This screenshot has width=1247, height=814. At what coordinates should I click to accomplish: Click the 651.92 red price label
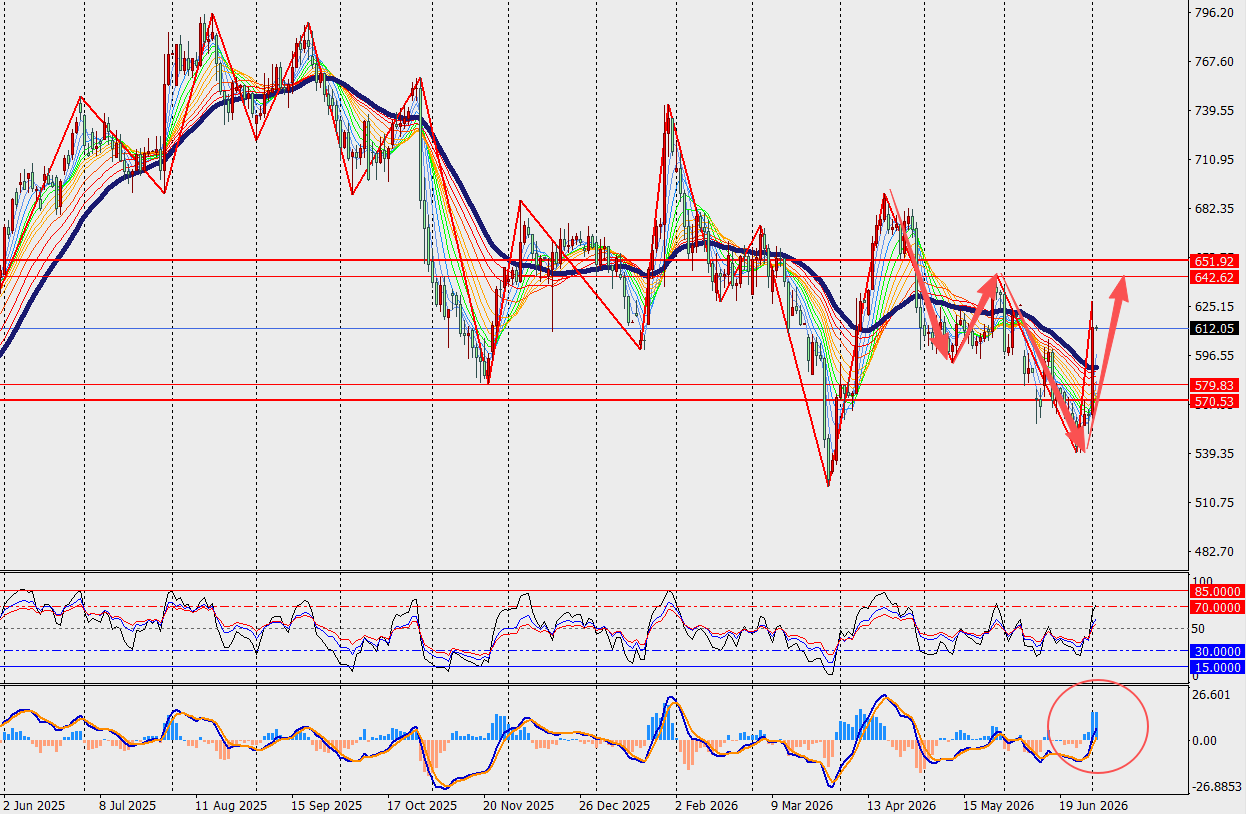pyautogui.click(x=1215, y=262)
